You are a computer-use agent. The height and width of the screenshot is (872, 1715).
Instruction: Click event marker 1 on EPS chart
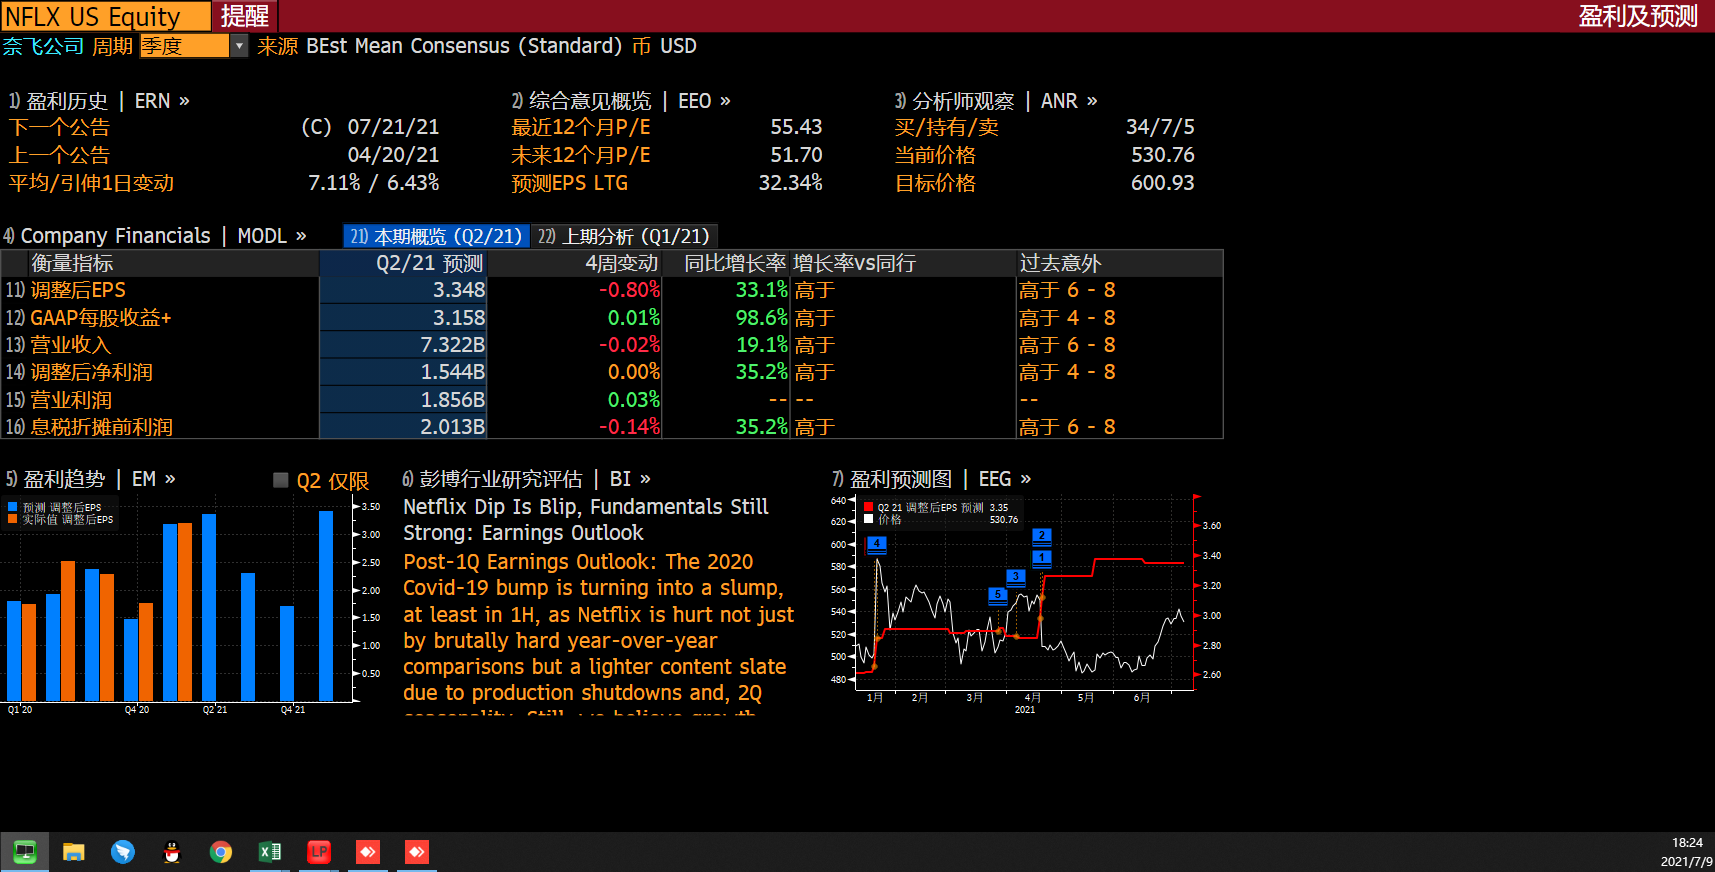tap(1042, 558)
